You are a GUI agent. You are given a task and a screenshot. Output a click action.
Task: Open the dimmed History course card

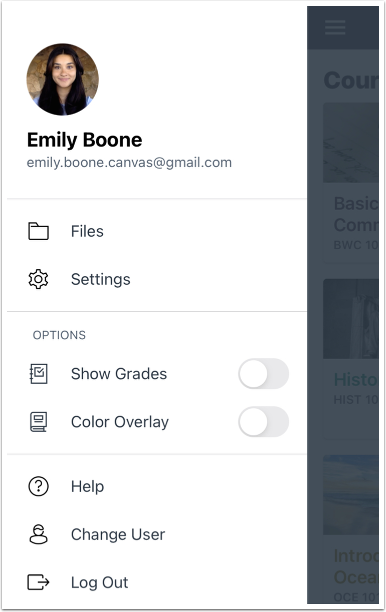351,359
